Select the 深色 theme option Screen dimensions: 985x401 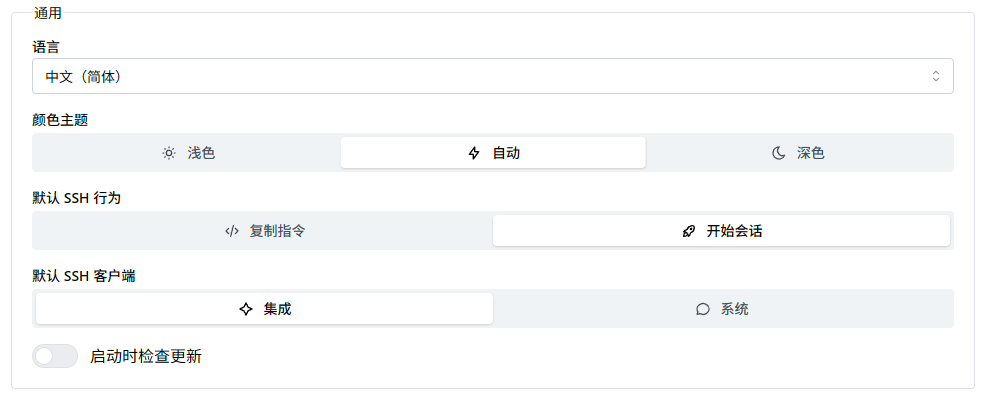pyautogui.click(x=810, y=153)
